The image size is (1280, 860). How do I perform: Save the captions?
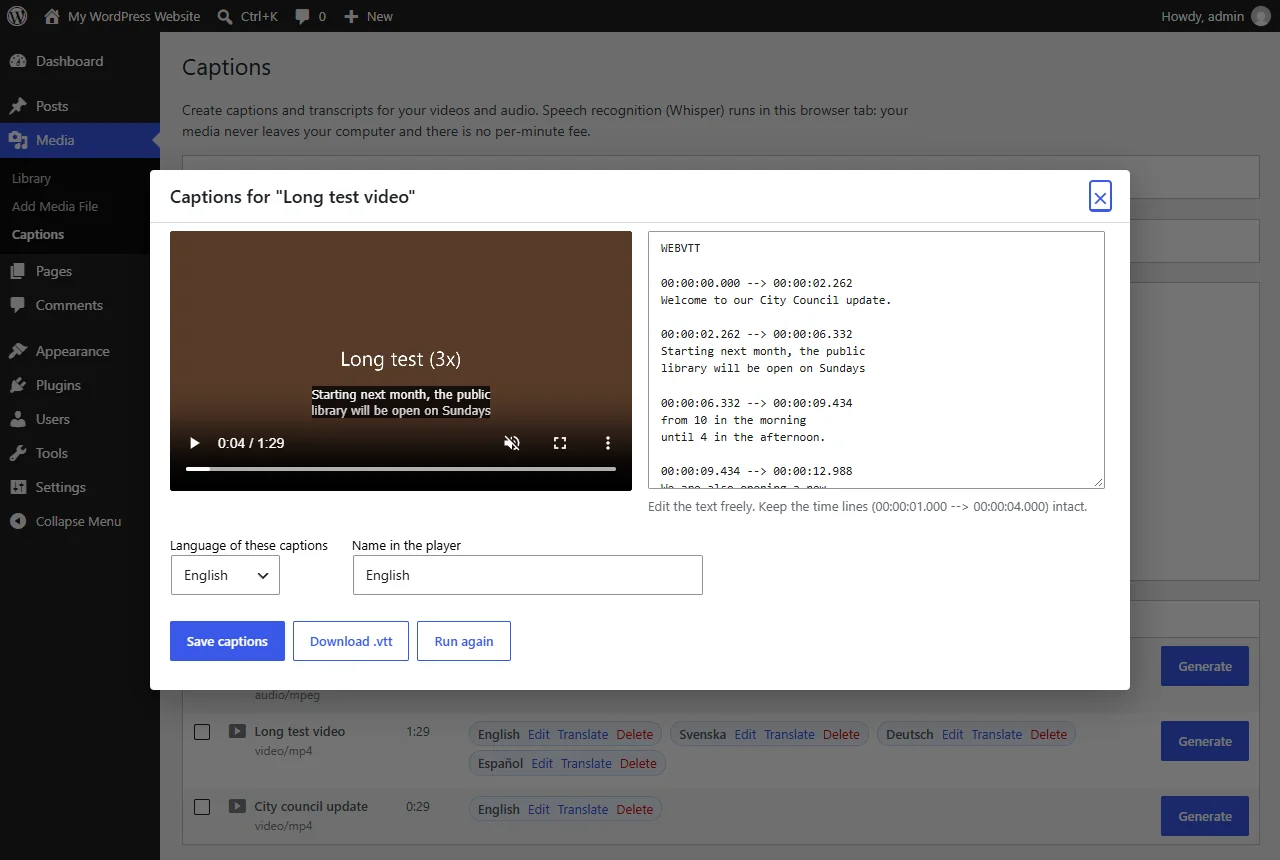coord(227,641)
